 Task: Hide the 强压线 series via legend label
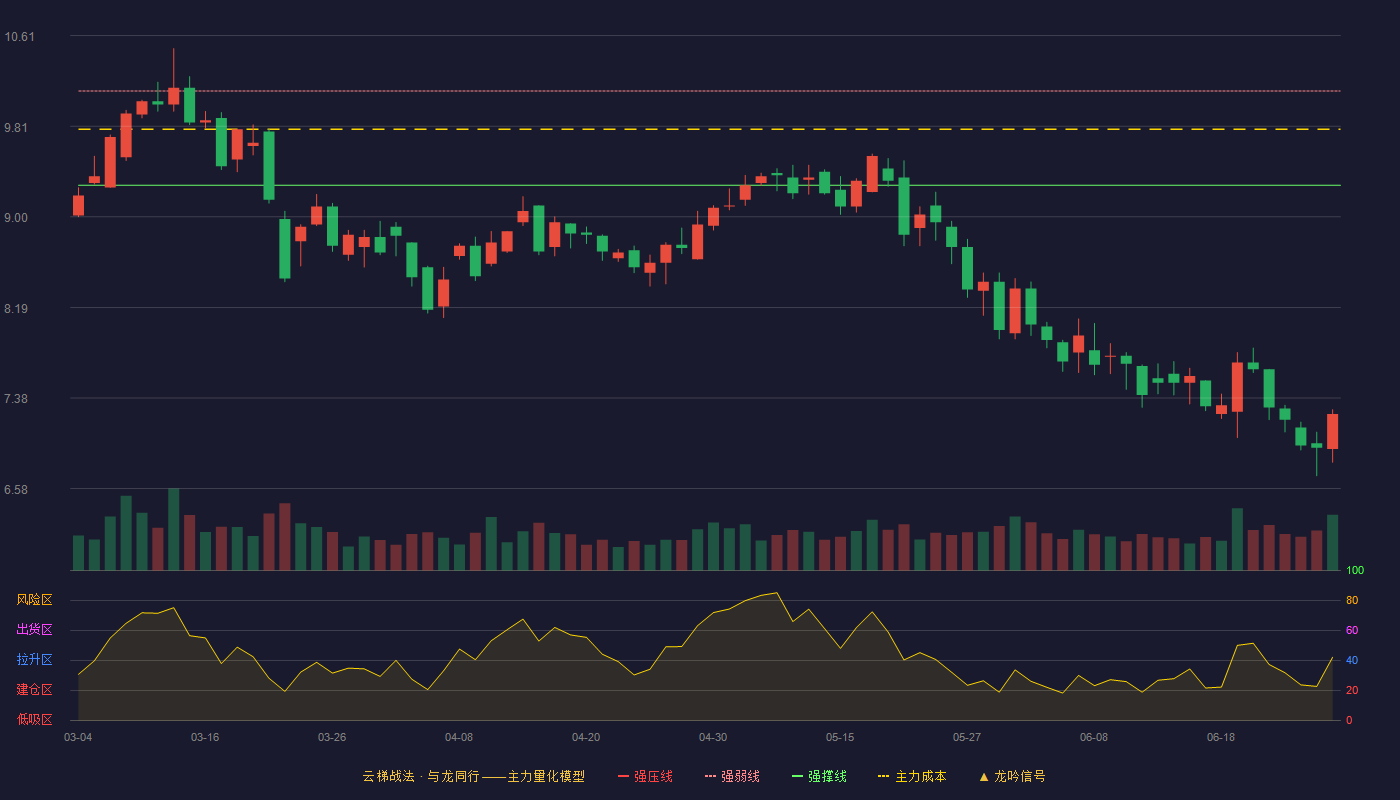[653, 776]
